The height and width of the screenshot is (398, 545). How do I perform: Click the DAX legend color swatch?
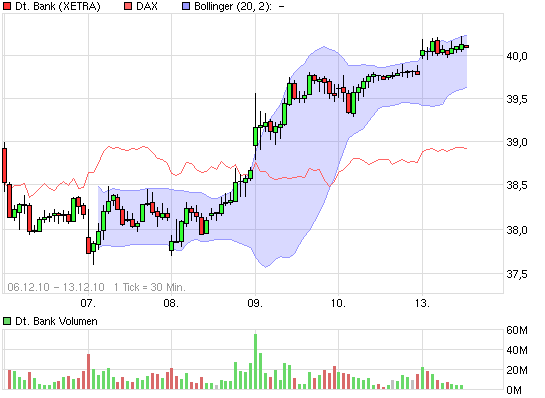(128, 6)
